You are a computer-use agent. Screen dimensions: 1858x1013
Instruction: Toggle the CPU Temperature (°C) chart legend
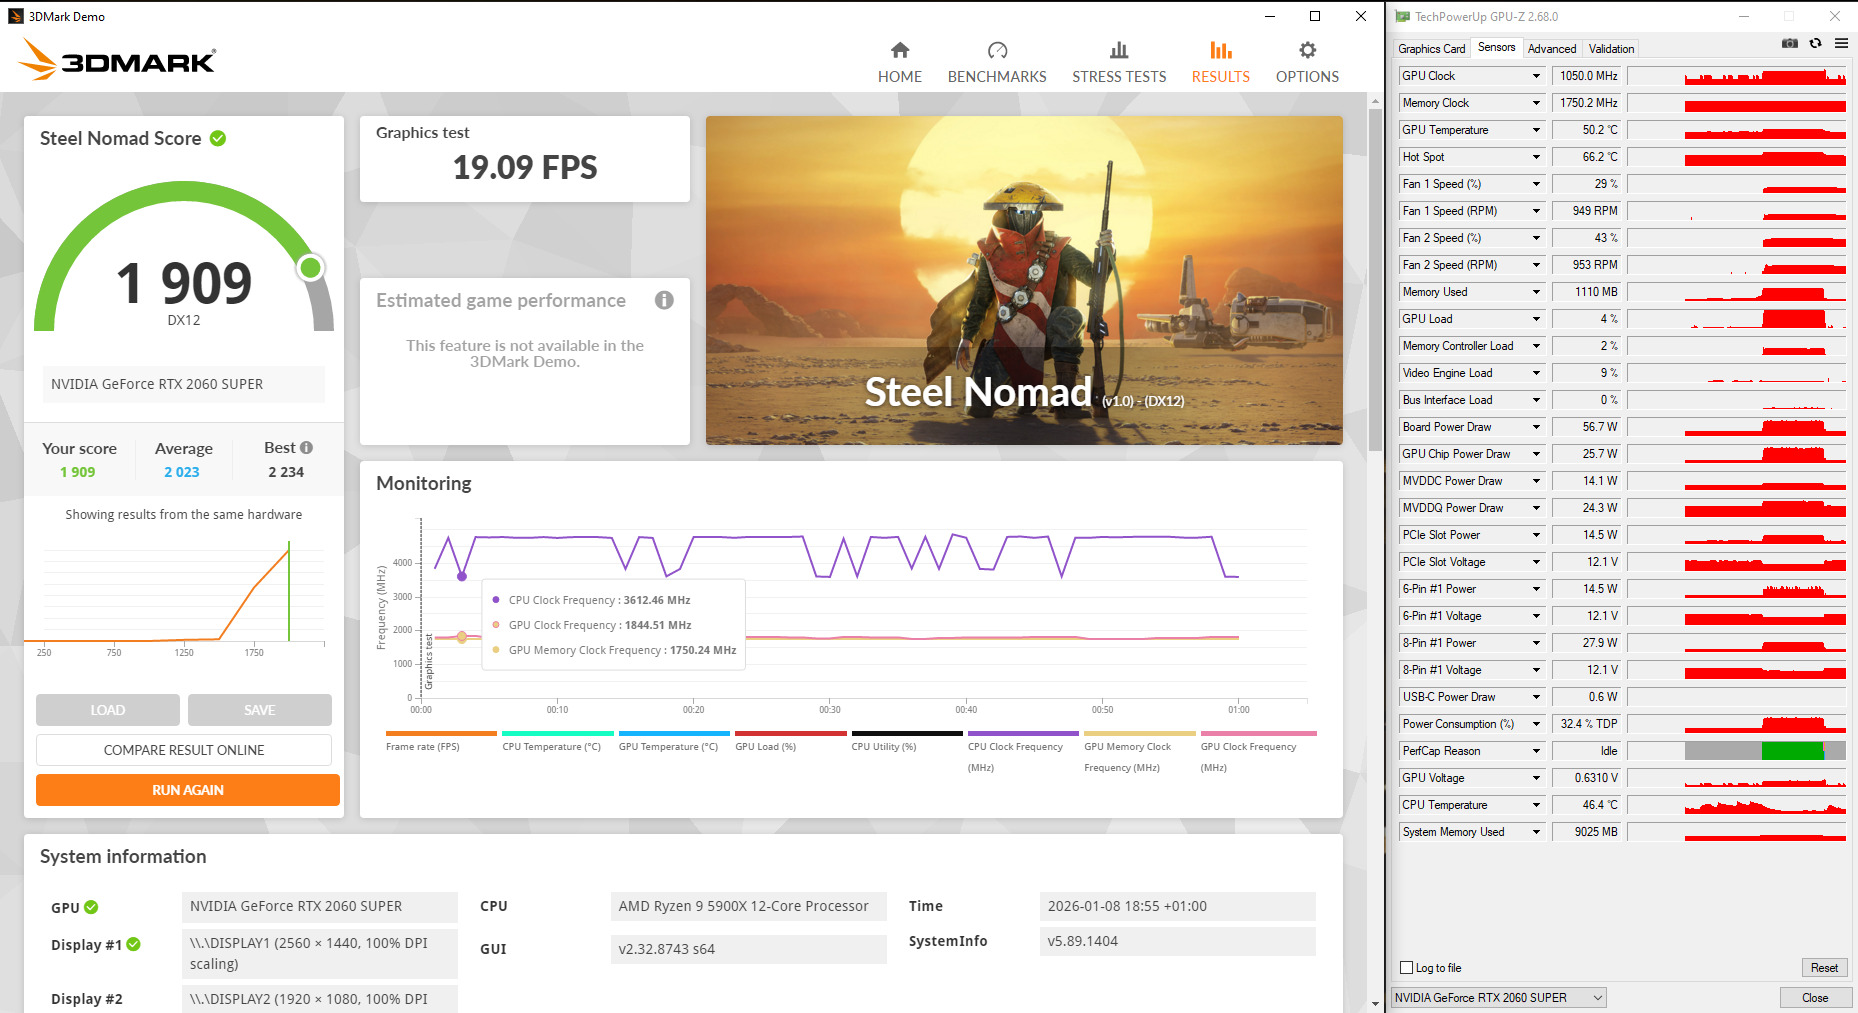(558, 741)
